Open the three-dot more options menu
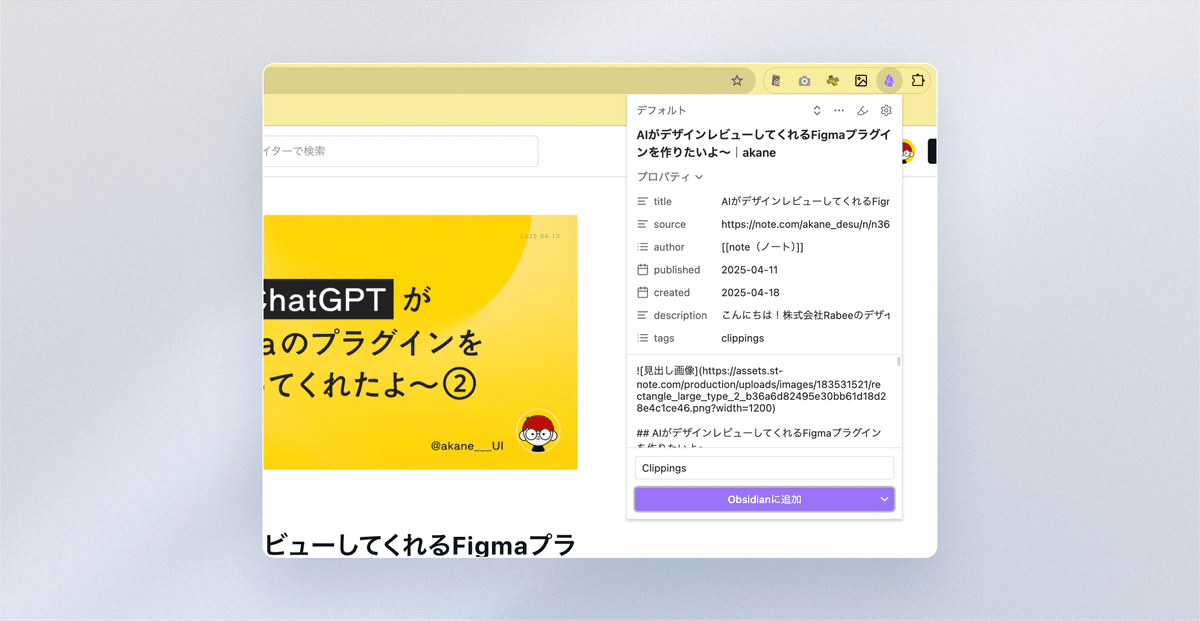1200x621 pixels. point(839,110)
